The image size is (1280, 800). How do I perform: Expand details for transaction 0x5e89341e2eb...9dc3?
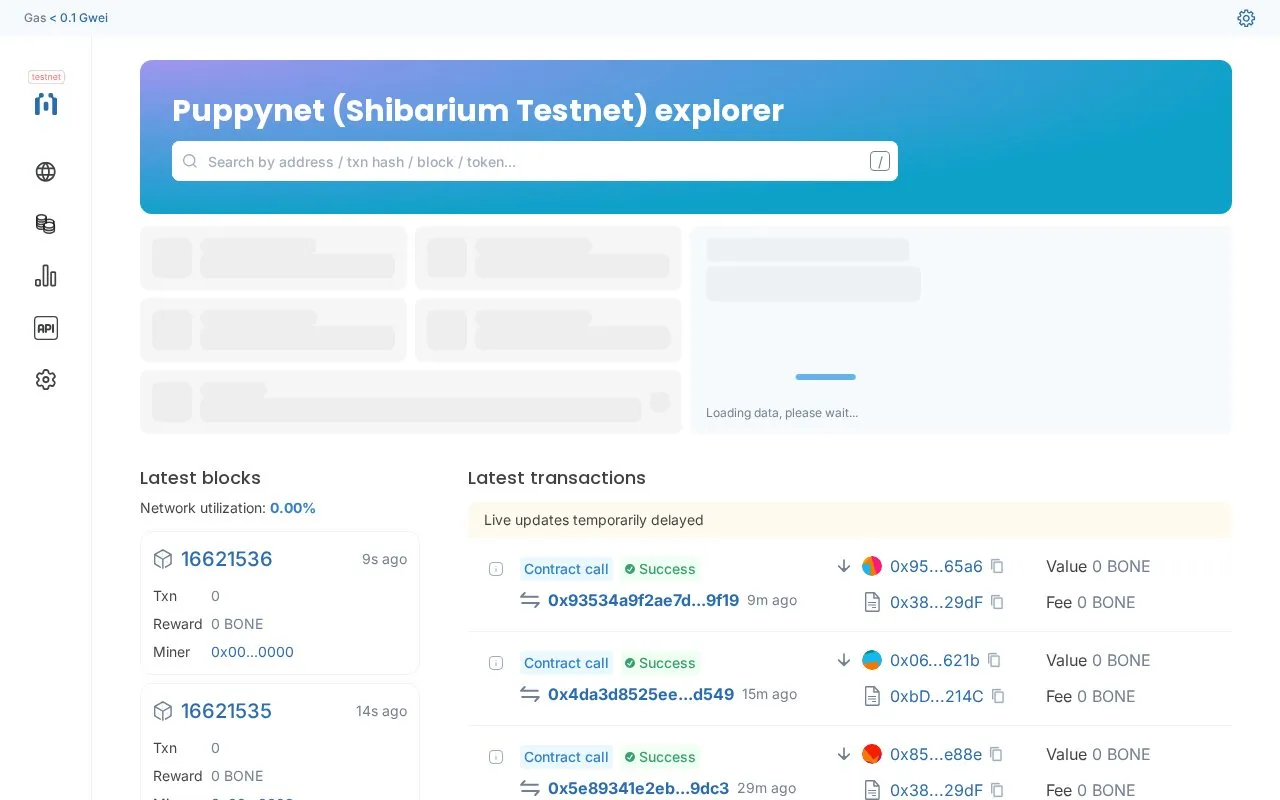pyautogui.click(x=496, y=757)
